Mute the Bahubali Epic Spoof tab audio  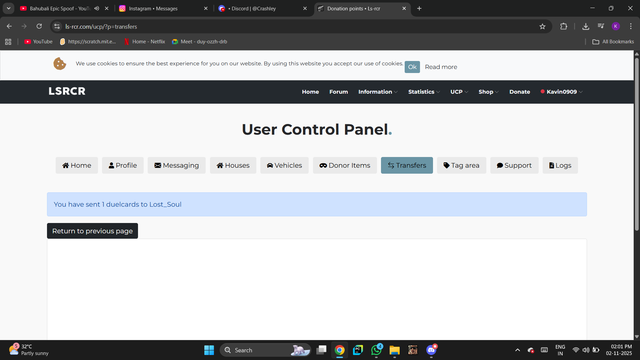click(x=97, y=9)
